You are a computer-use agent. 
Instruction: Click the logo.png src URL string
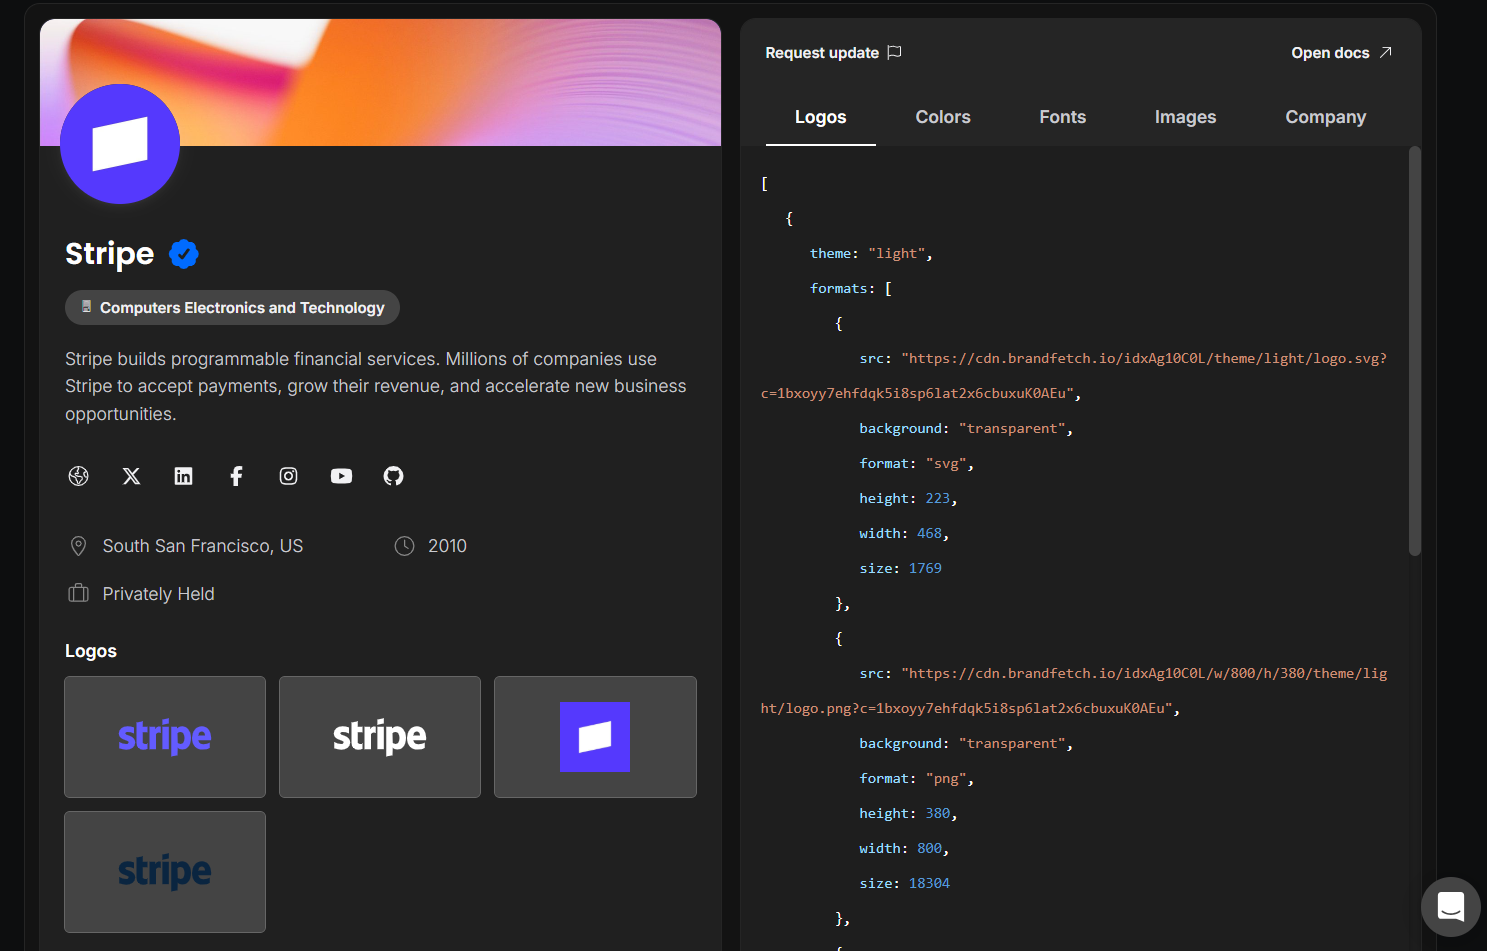point(1074,691)
